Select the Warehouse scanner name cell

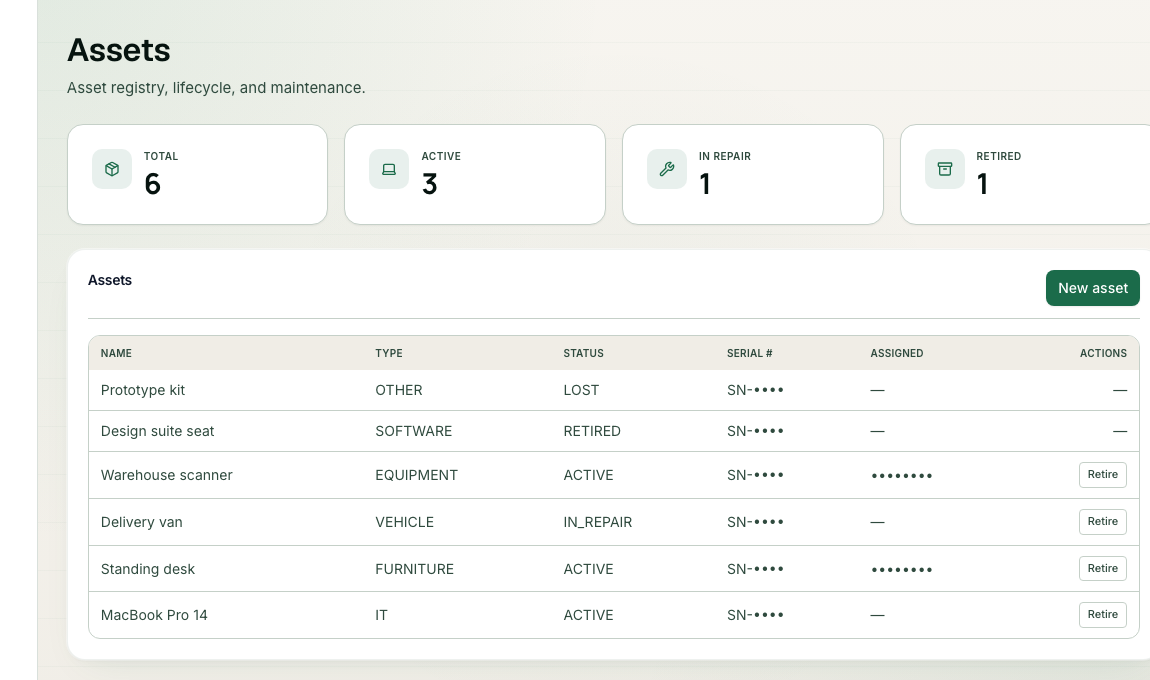point(166,475)
